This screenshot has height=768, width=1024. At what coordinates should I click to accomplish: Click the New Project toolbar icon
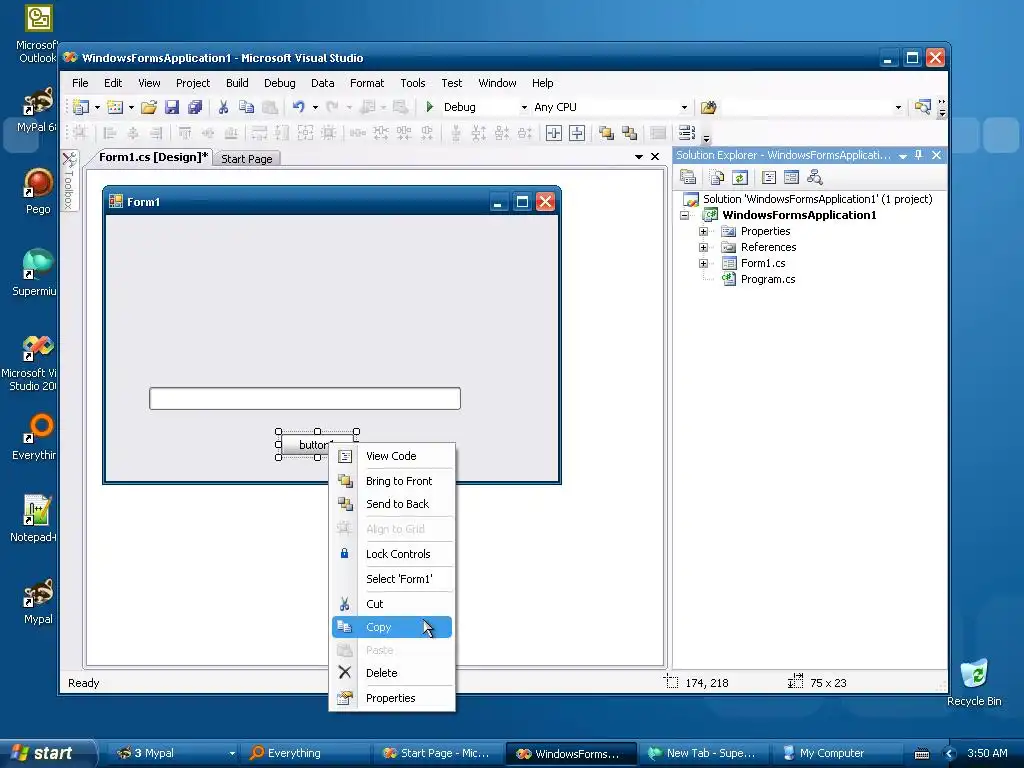pyautogui.click(x=80, y=107)
